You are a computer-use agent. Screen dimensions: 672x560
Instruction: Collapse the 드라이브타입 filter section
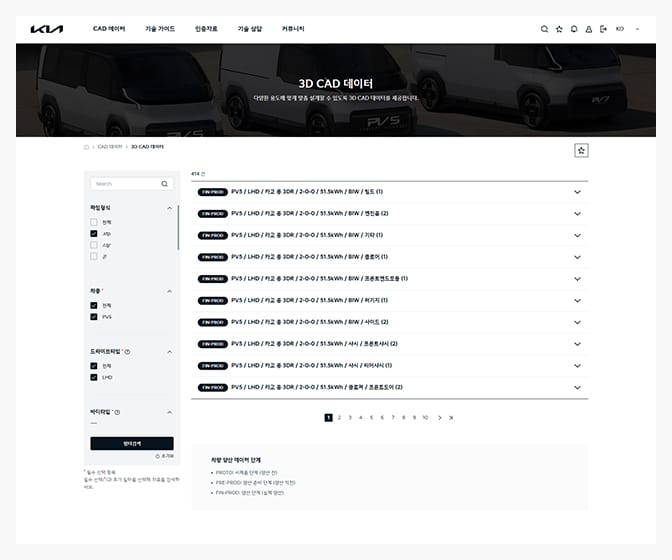tap(170, 352)
